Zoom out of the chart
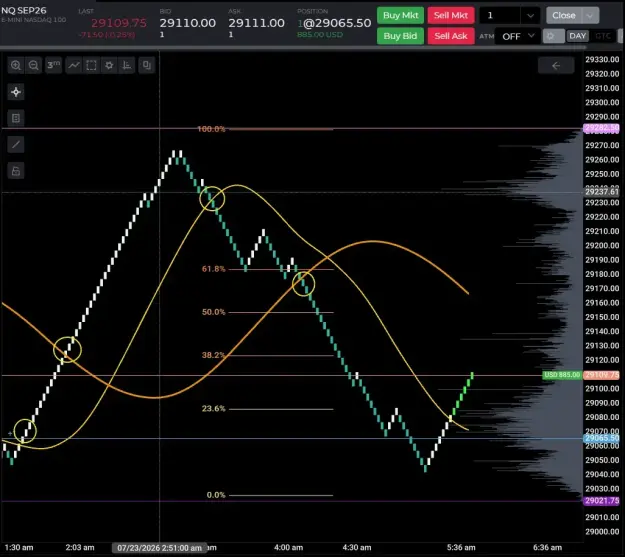Viewport: 625px width, 557px height. [33, 65]
